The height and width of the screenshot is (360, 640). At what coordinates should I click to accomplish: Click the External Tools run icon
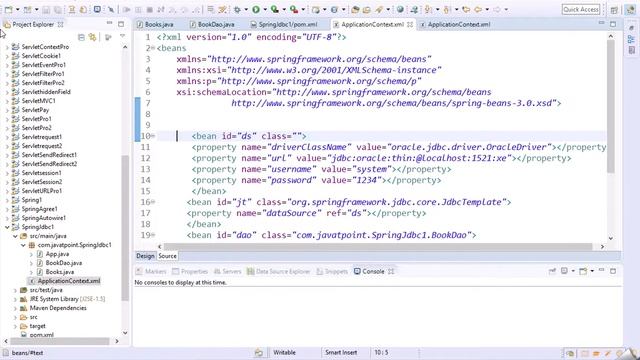point(294,9)
